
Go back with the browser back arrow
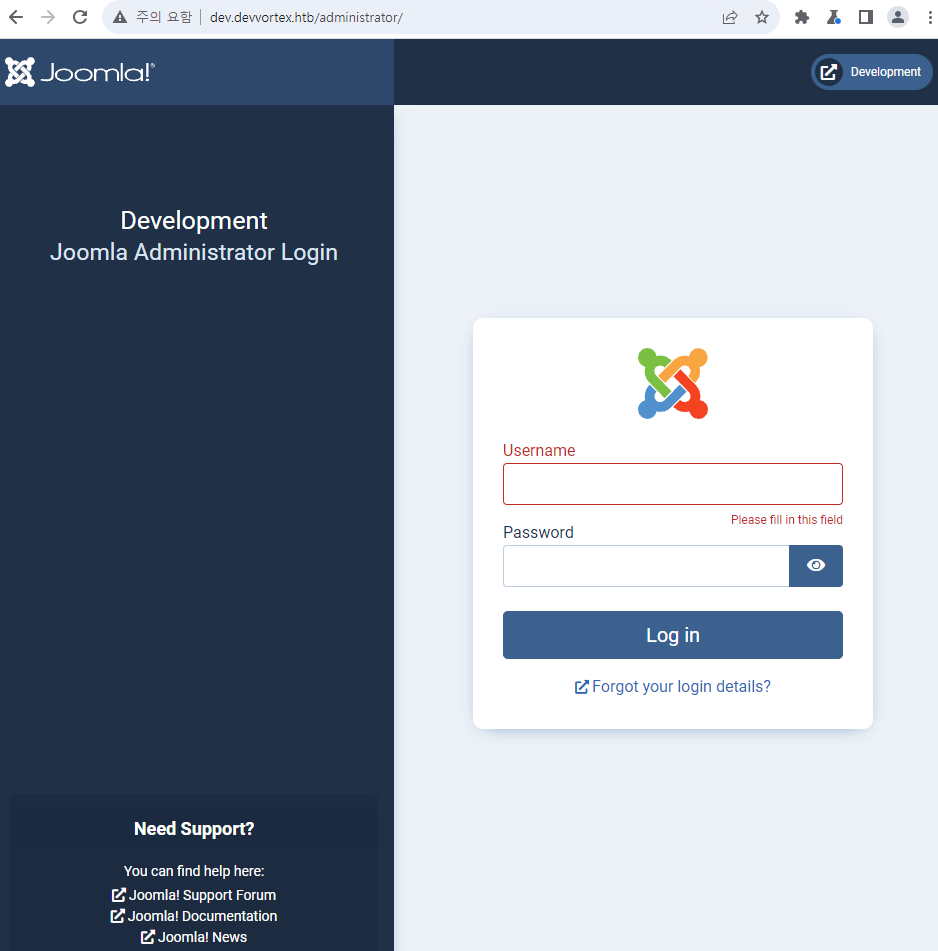coord(16,17)
